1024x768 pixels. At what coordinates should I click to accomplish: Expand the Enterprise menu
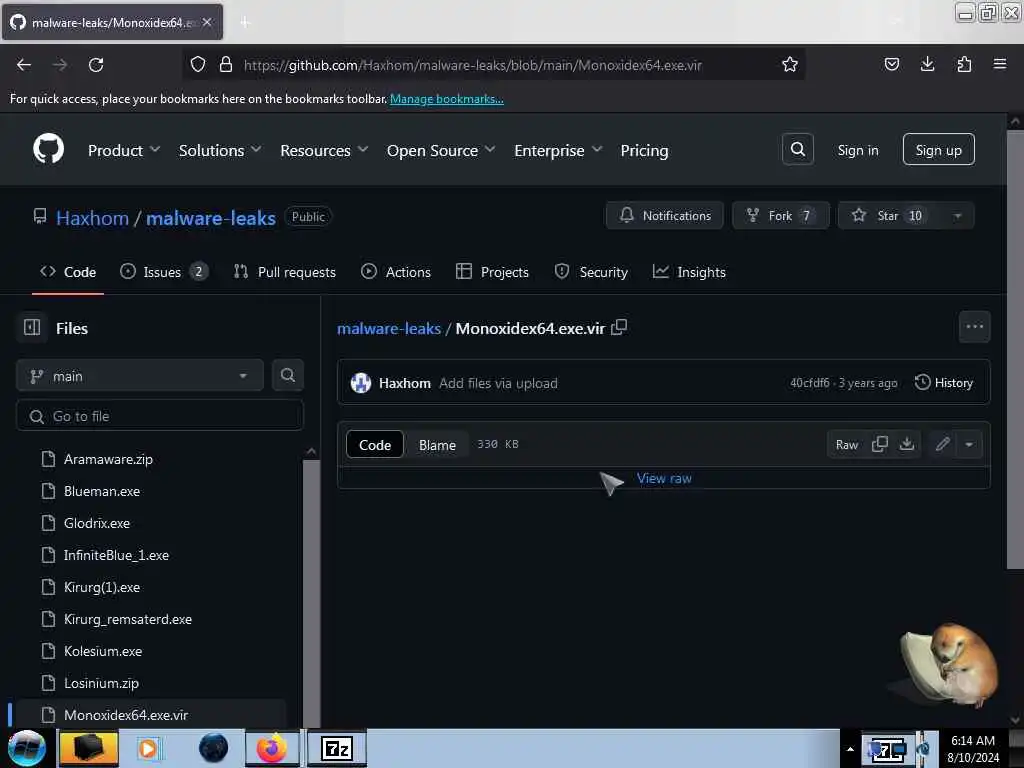558,150
